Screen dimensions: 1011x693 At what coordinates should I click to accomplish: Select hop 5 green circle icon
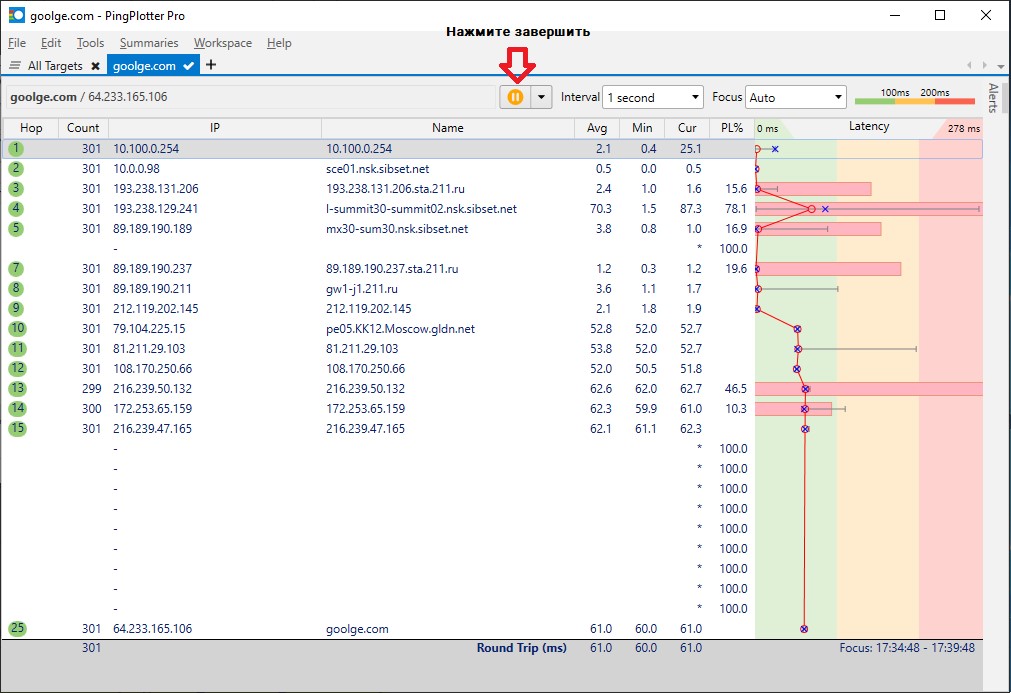pos(16,229)
